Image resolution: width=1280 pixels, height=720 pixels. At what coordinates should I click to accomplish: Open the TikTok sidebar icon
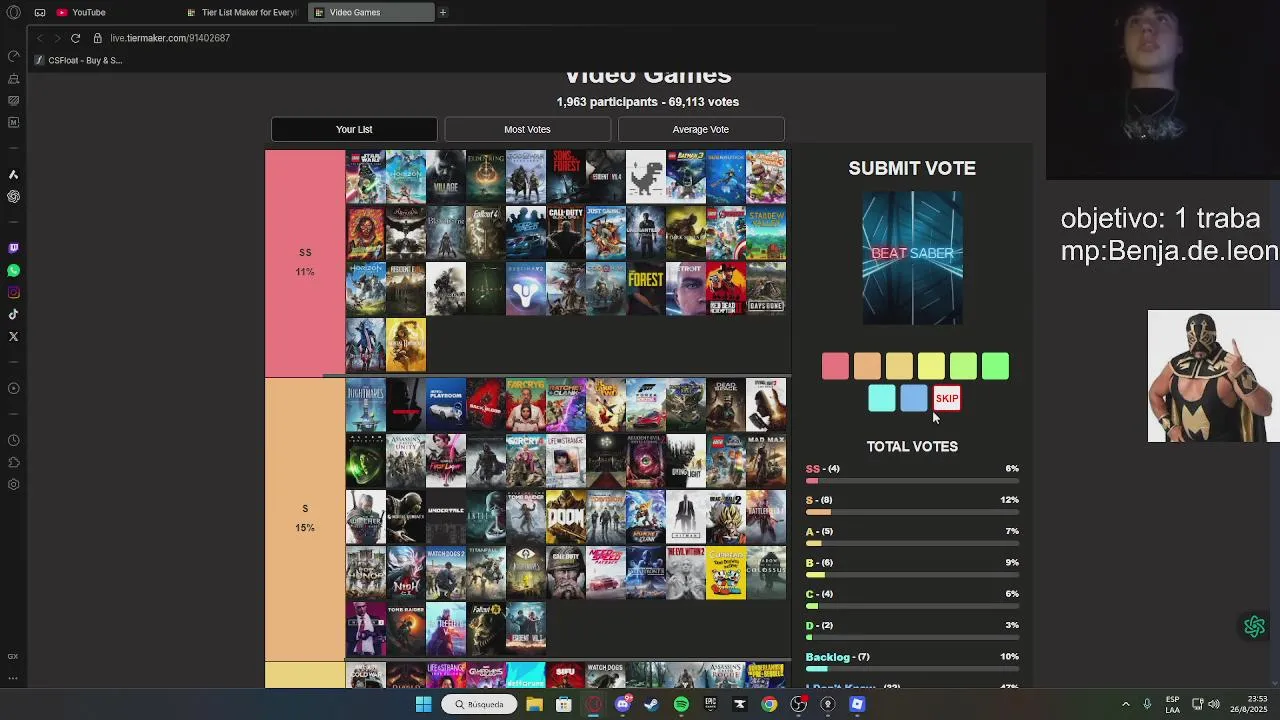click(x=13, y=314)
